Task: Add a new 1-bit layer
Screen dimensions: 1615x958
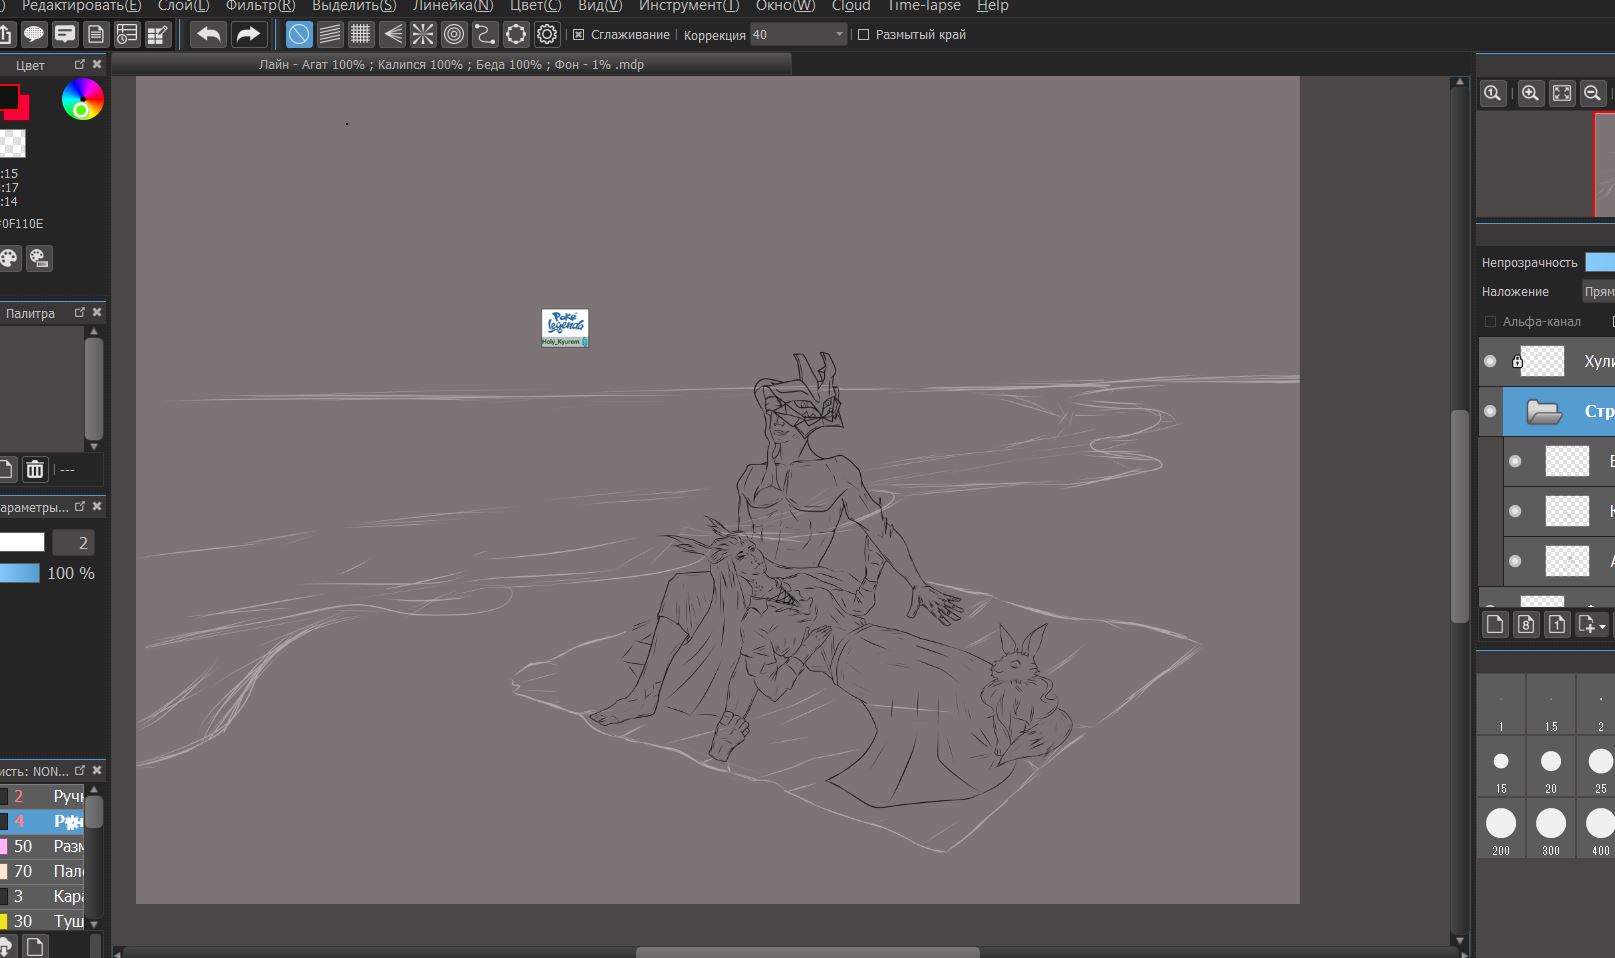Action: point(1557,625)
